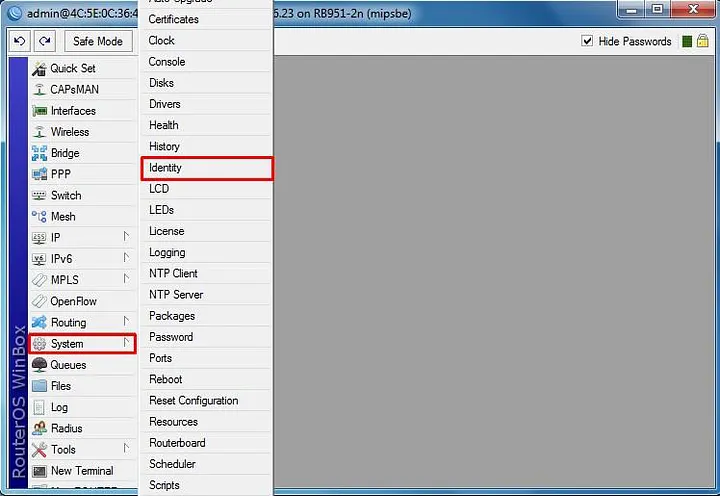Screen dimensions: 720x496
Task: Click the System gear icon
Action: (39, 344)
